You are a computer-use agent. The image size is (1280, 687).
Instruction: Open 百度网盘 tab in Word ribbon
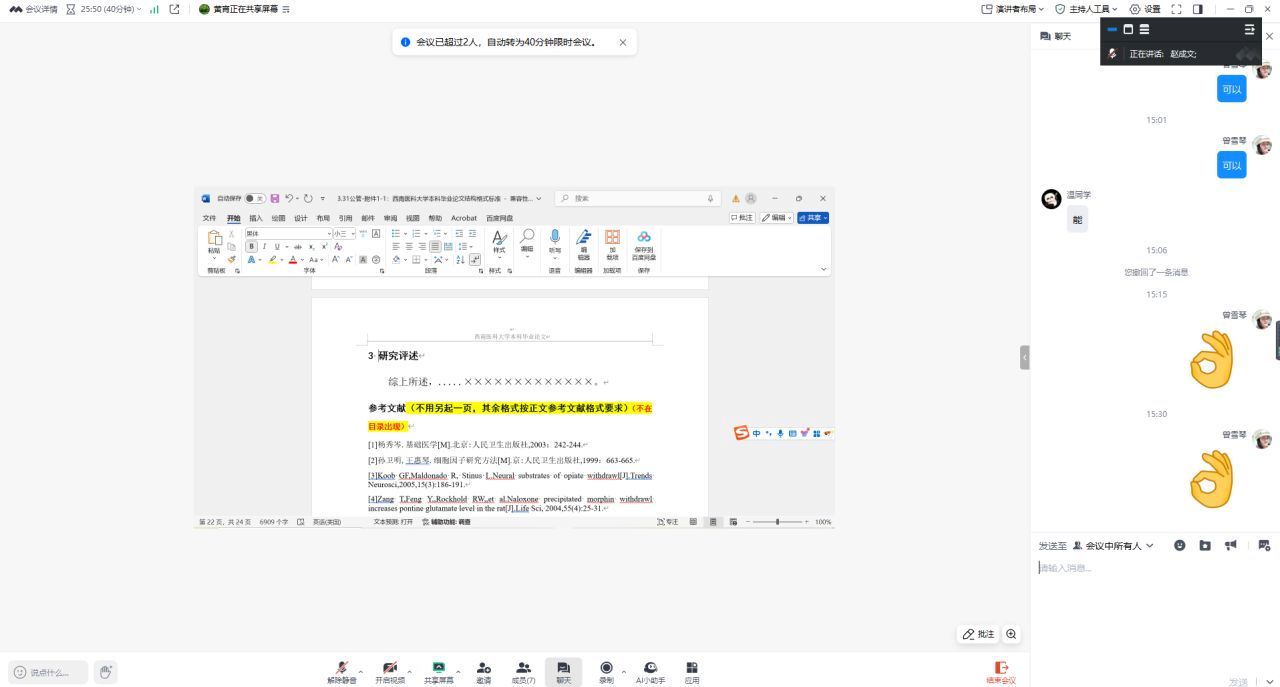pyautogui.click(x=499, y=218)
